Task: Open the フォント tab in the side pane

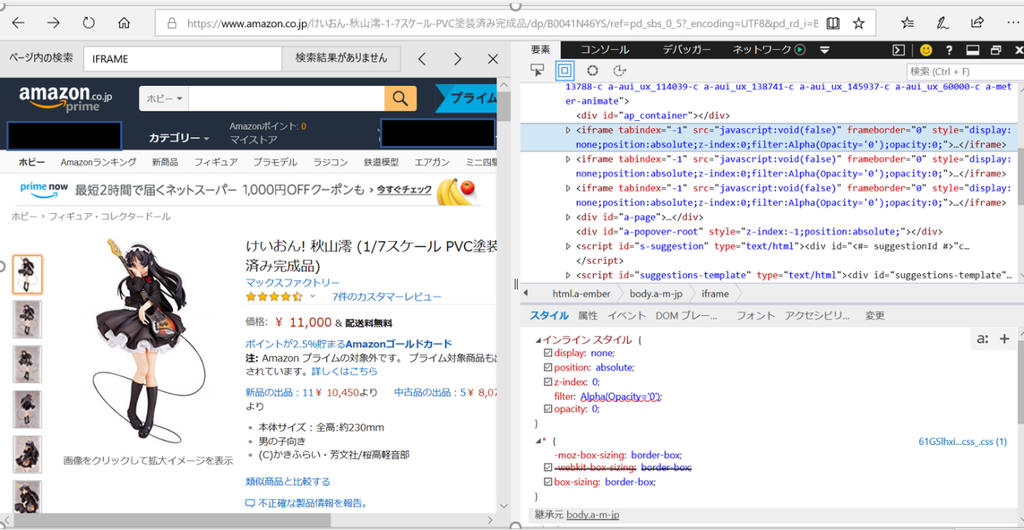Action: tap(756, 315)
